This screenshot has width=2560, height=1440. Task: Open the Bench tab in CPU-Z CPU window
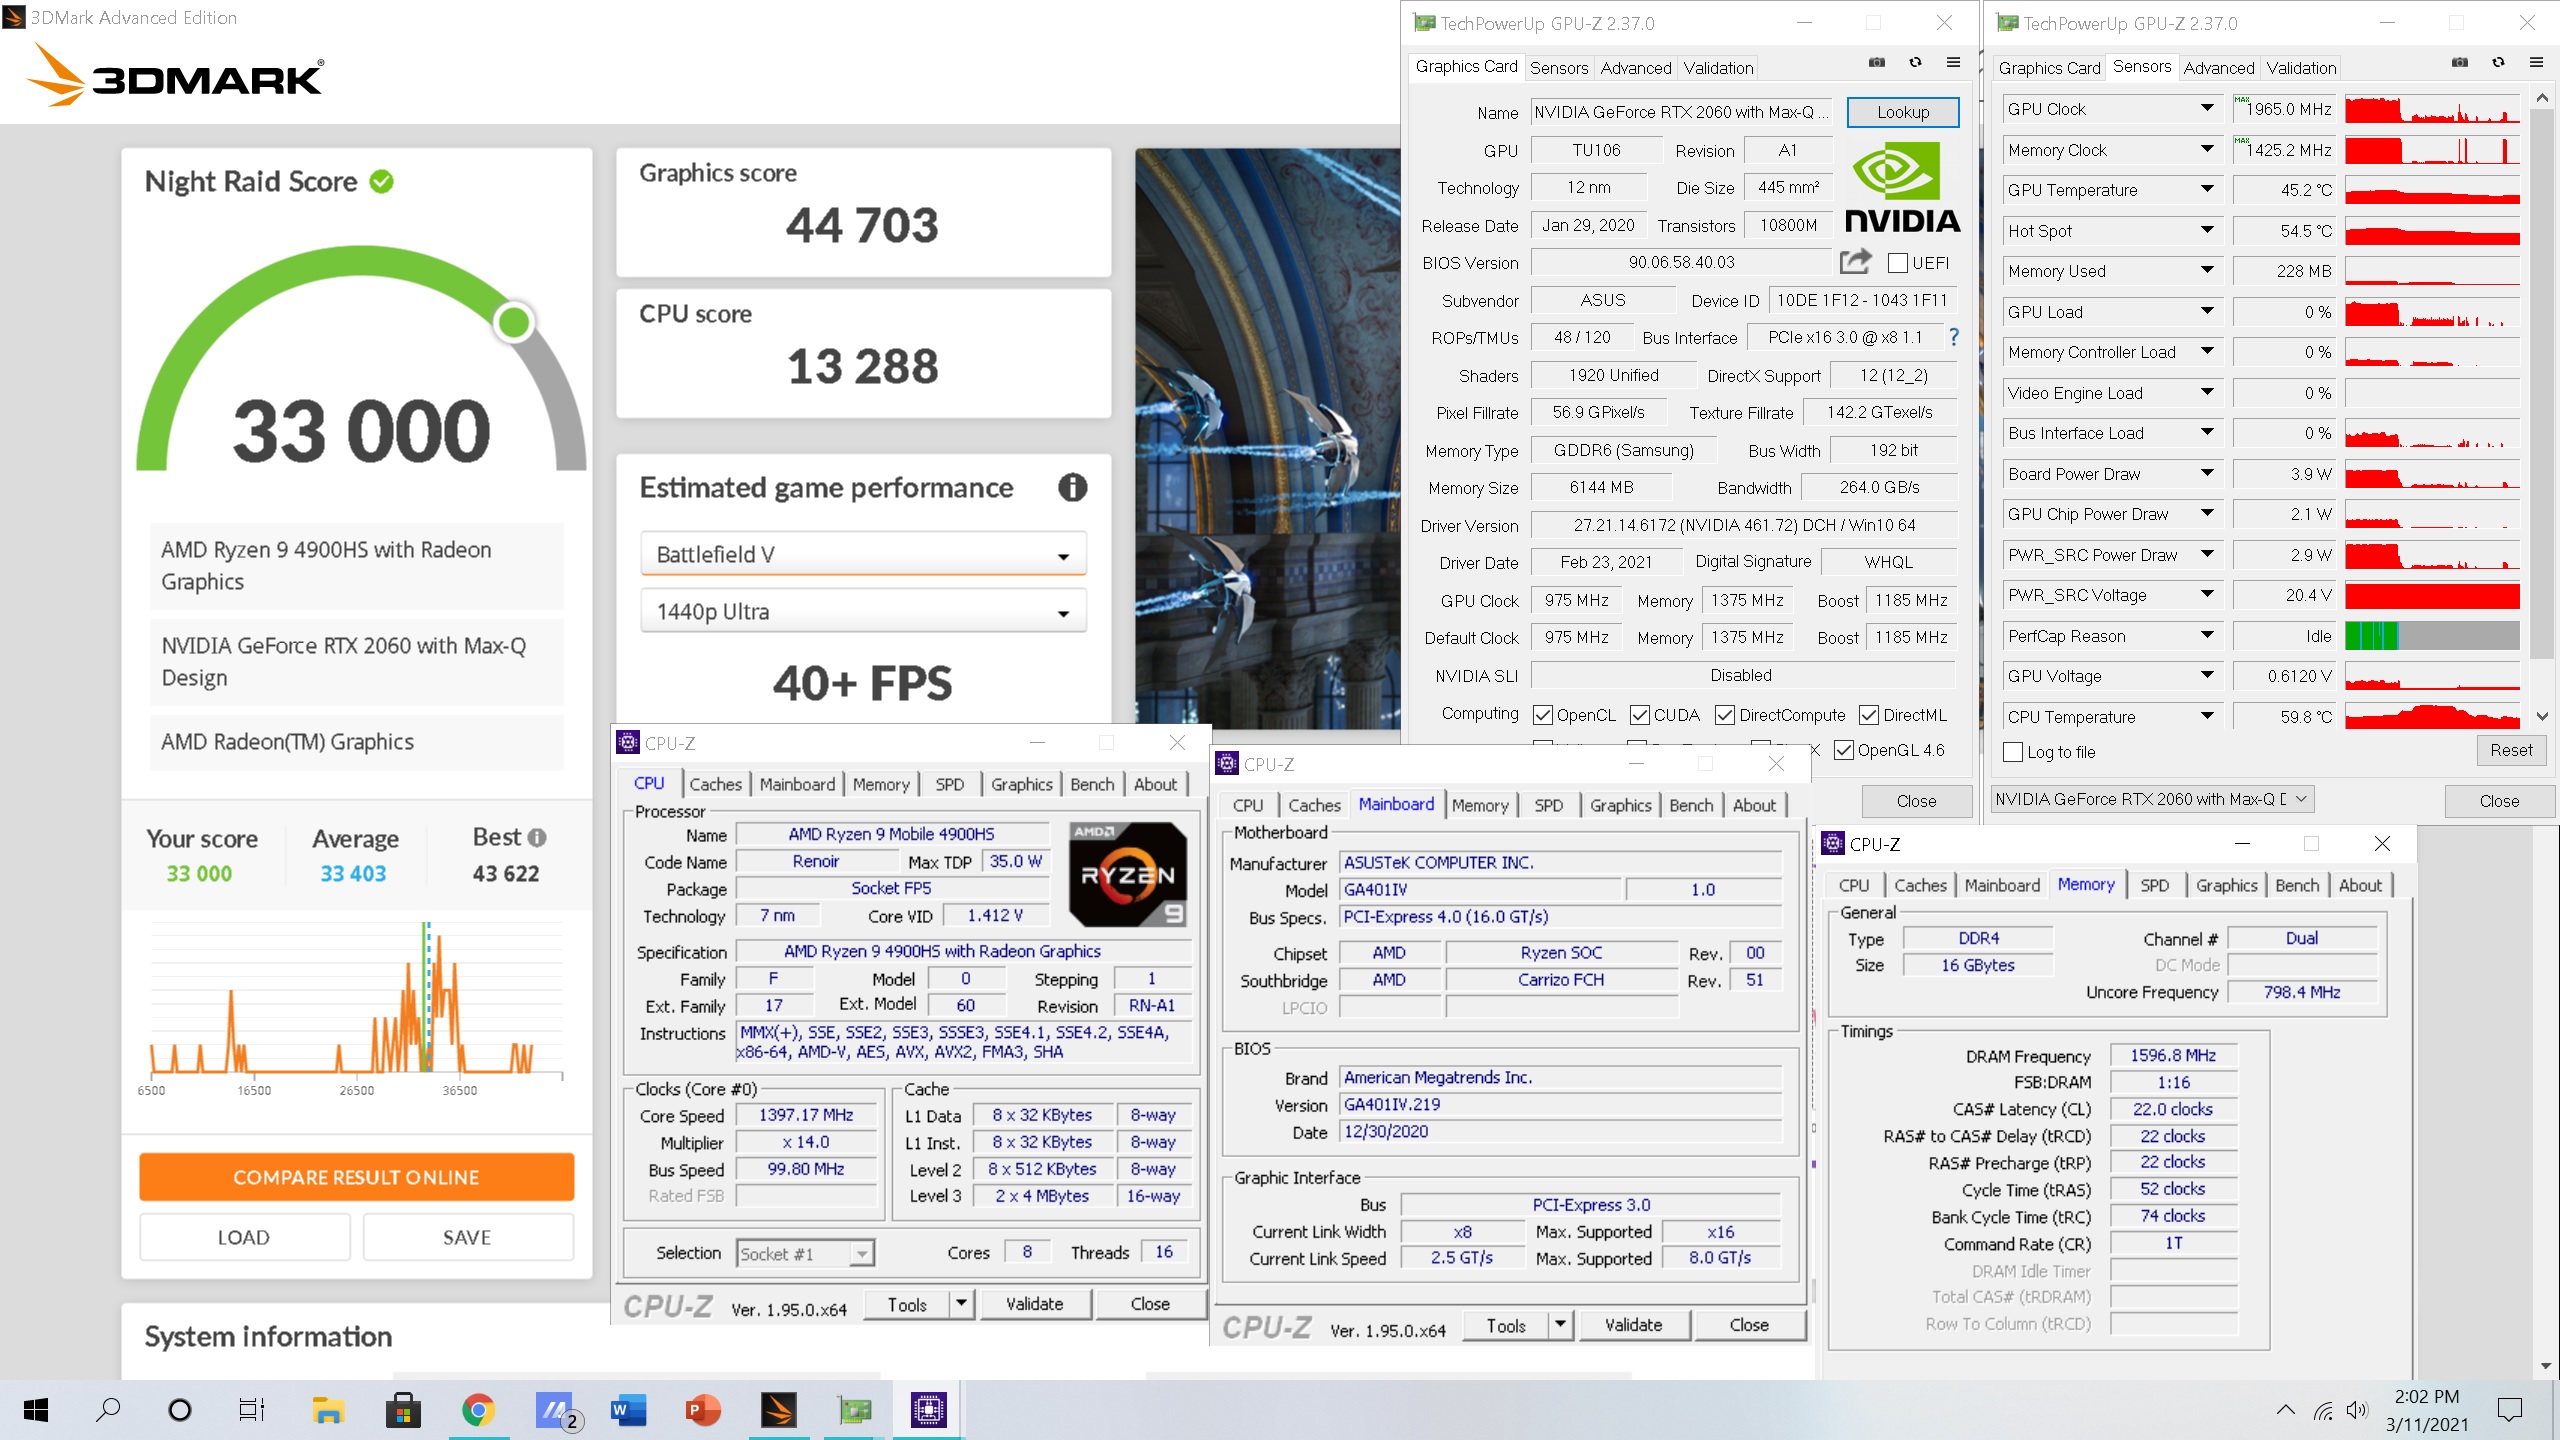click(x=1092, y=784)
